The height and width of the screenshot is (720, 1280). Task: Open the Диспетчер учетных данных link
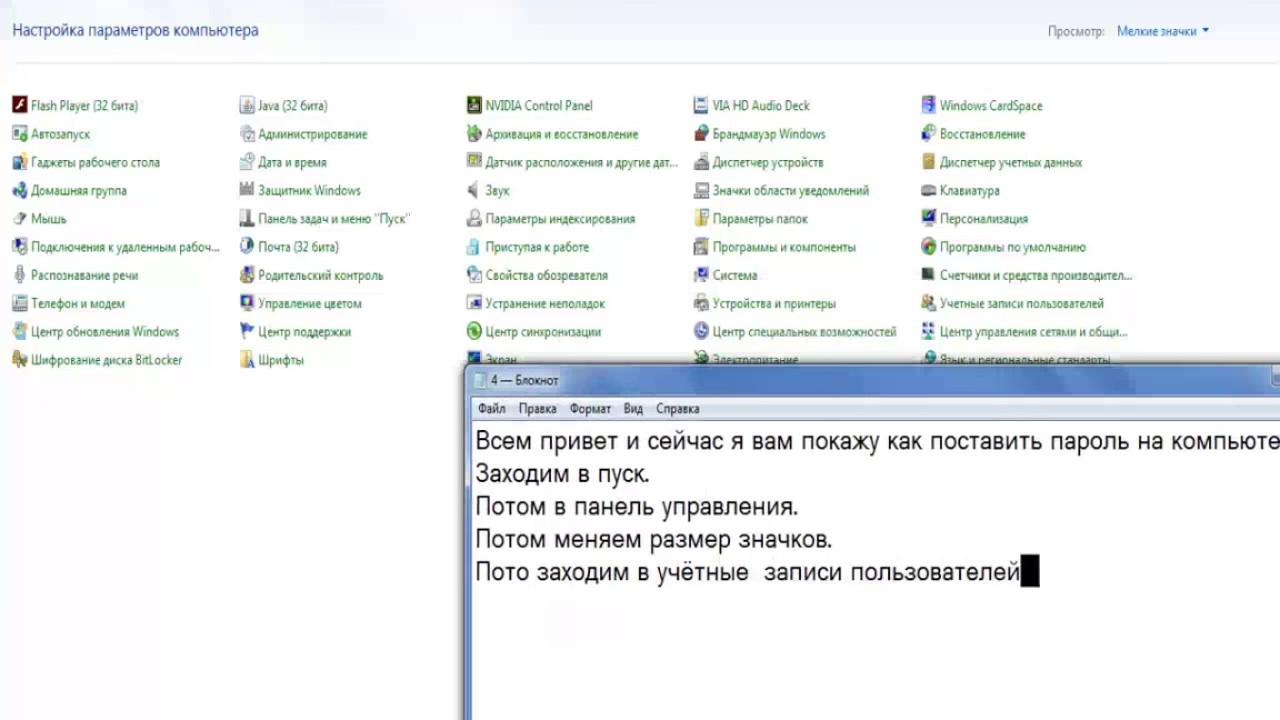(x=1011, y=162)
